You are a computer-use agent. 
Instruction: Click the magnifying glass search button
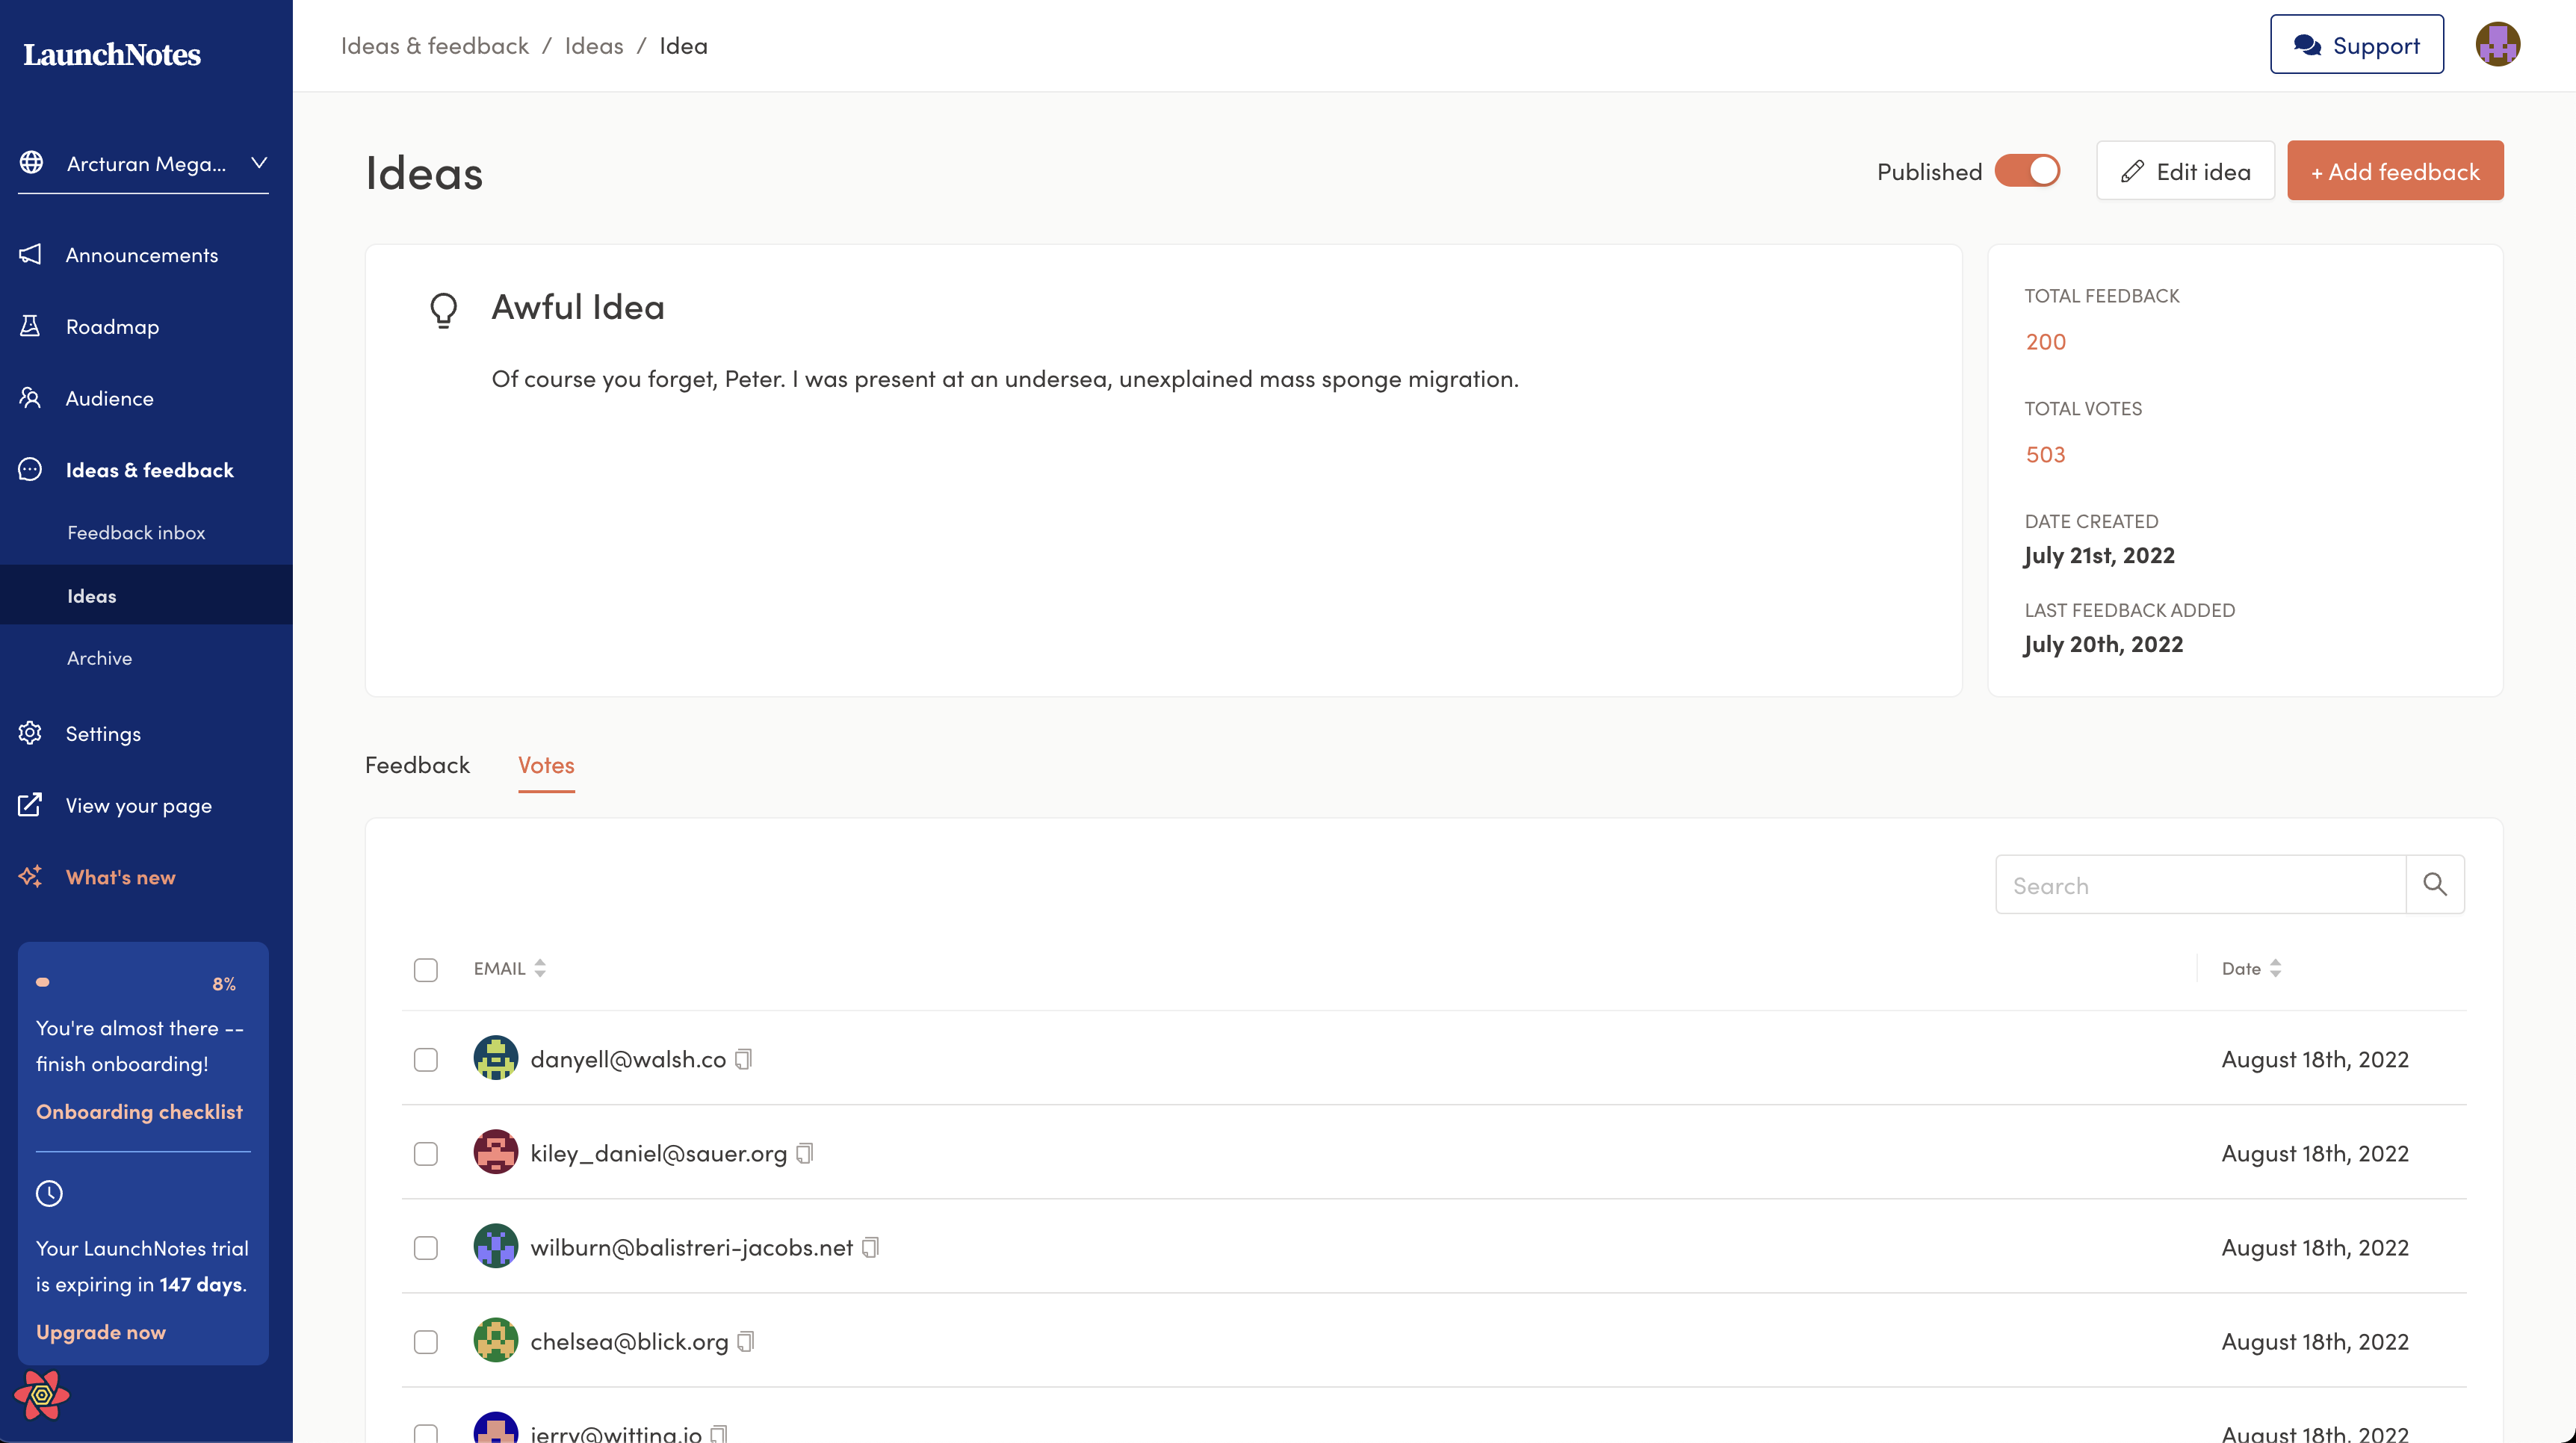pos(2435,884)
